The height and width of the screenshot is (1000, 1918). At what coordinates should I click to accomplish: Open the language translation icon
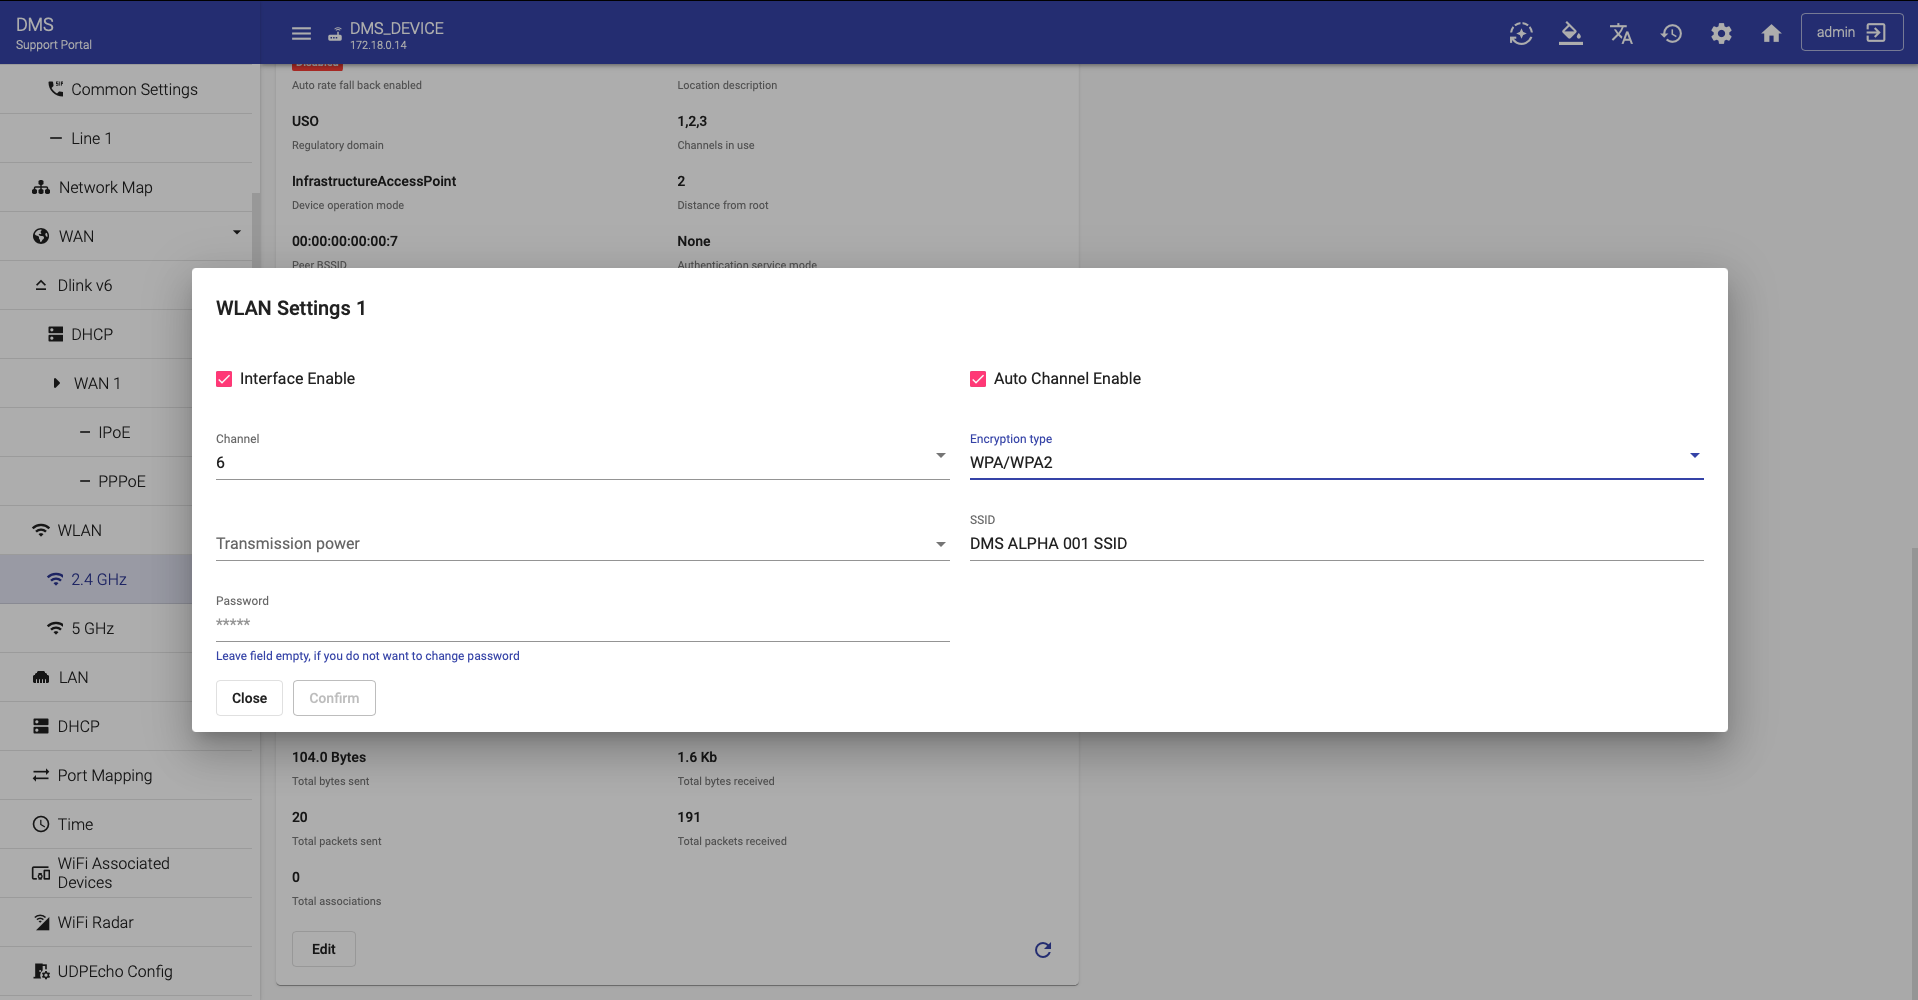point(1621,34)
